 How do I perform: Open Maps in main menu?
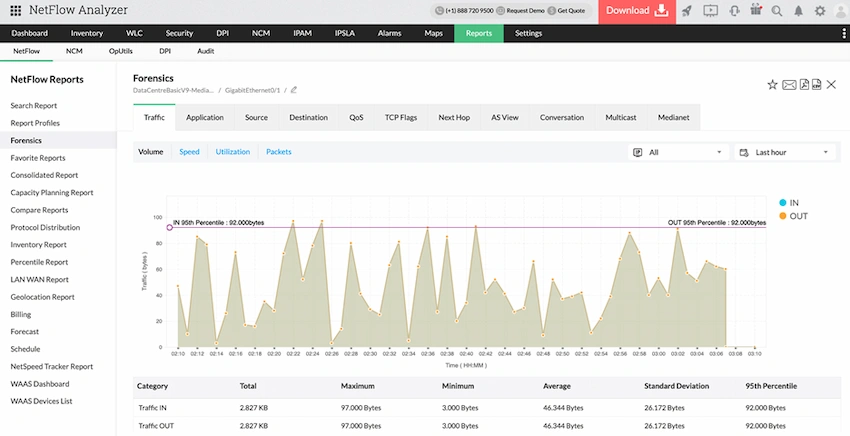434,33
